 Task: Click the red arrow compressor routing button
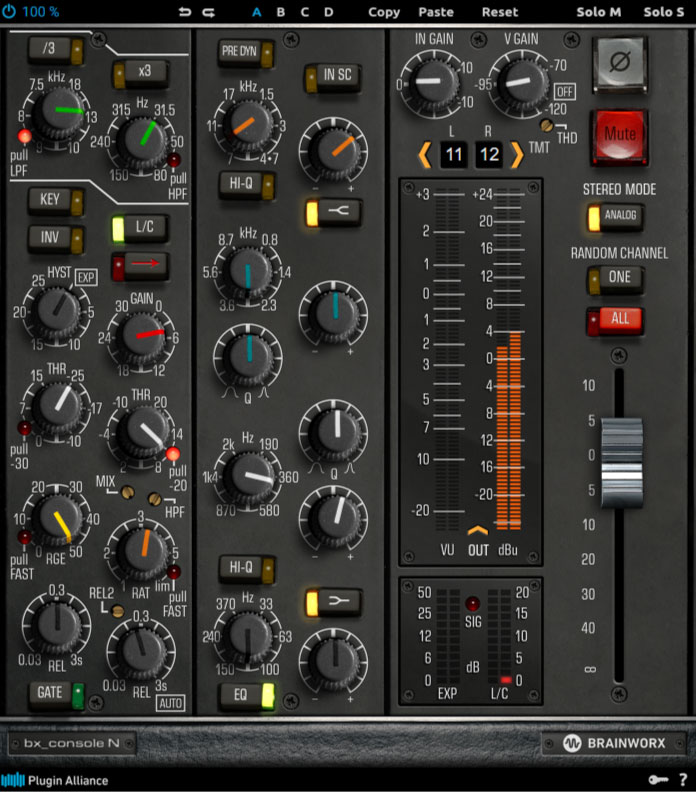point(140,266)
